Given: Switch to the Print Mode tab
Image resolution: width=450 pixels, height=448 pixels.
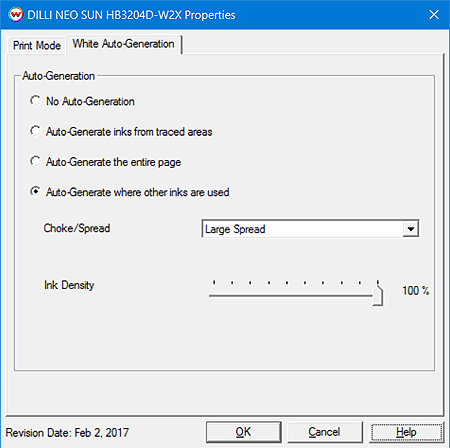Looking at the screenshot, I should tap(37, 45).
